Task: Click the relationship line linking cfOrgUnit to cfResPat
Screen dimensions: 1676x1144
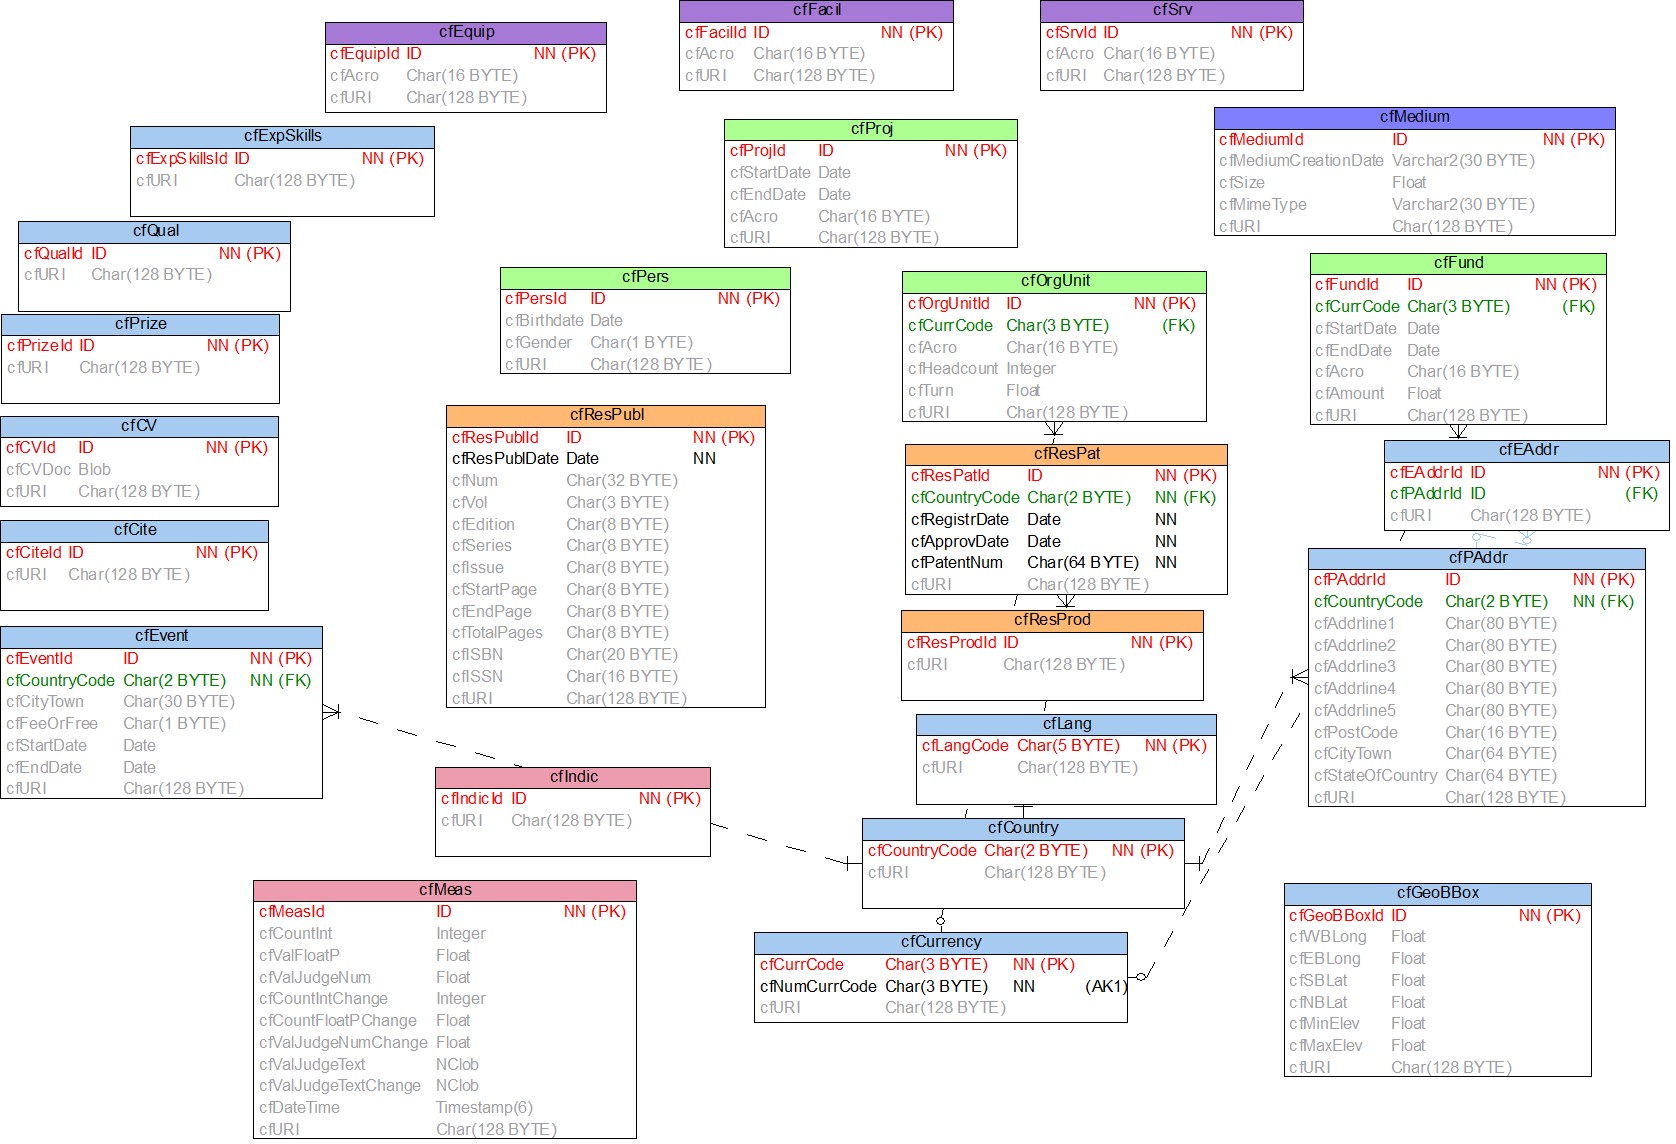Action: click(x=1055, y=431)
